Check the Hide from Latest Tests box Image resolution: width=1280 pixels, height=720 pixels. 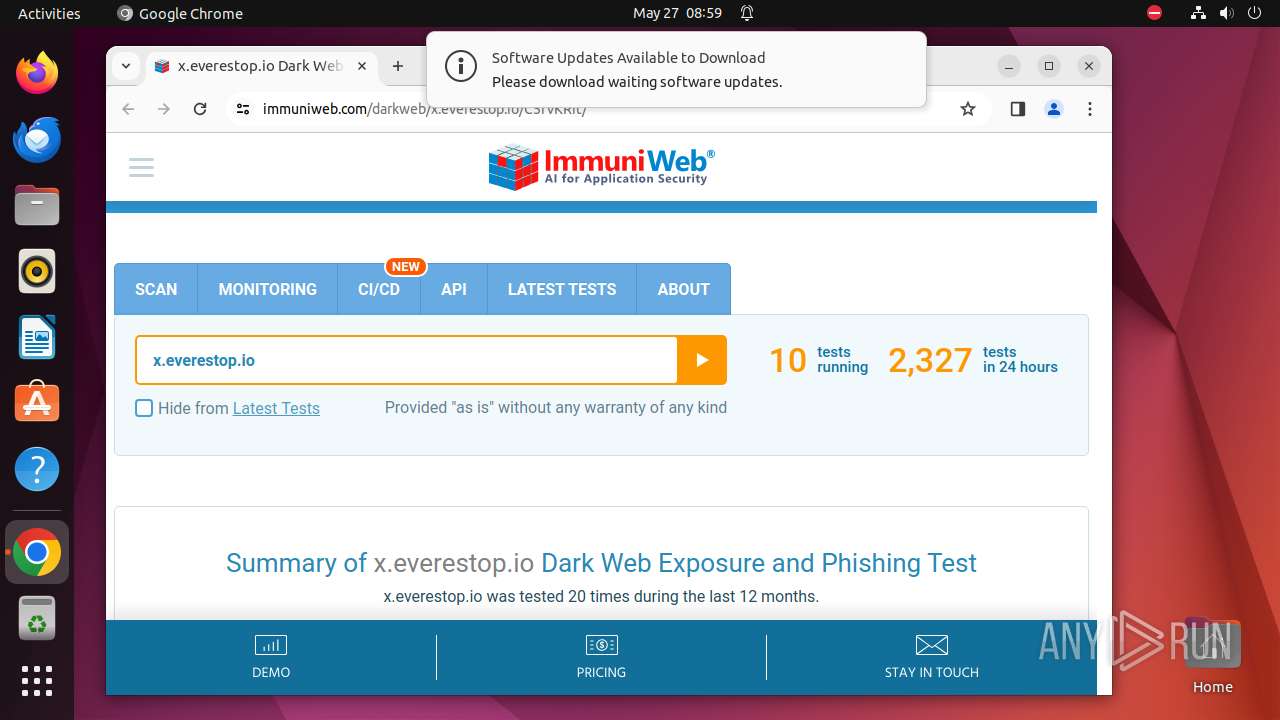pyautogui.click(x=144, y=408)
